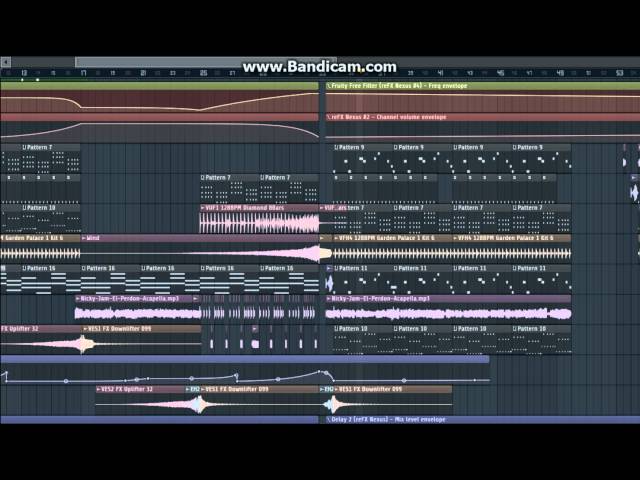Screen dimensions: 640x480
Task: Click the Freq envelope curve's lowest dip point
Action: coord(199,109)
